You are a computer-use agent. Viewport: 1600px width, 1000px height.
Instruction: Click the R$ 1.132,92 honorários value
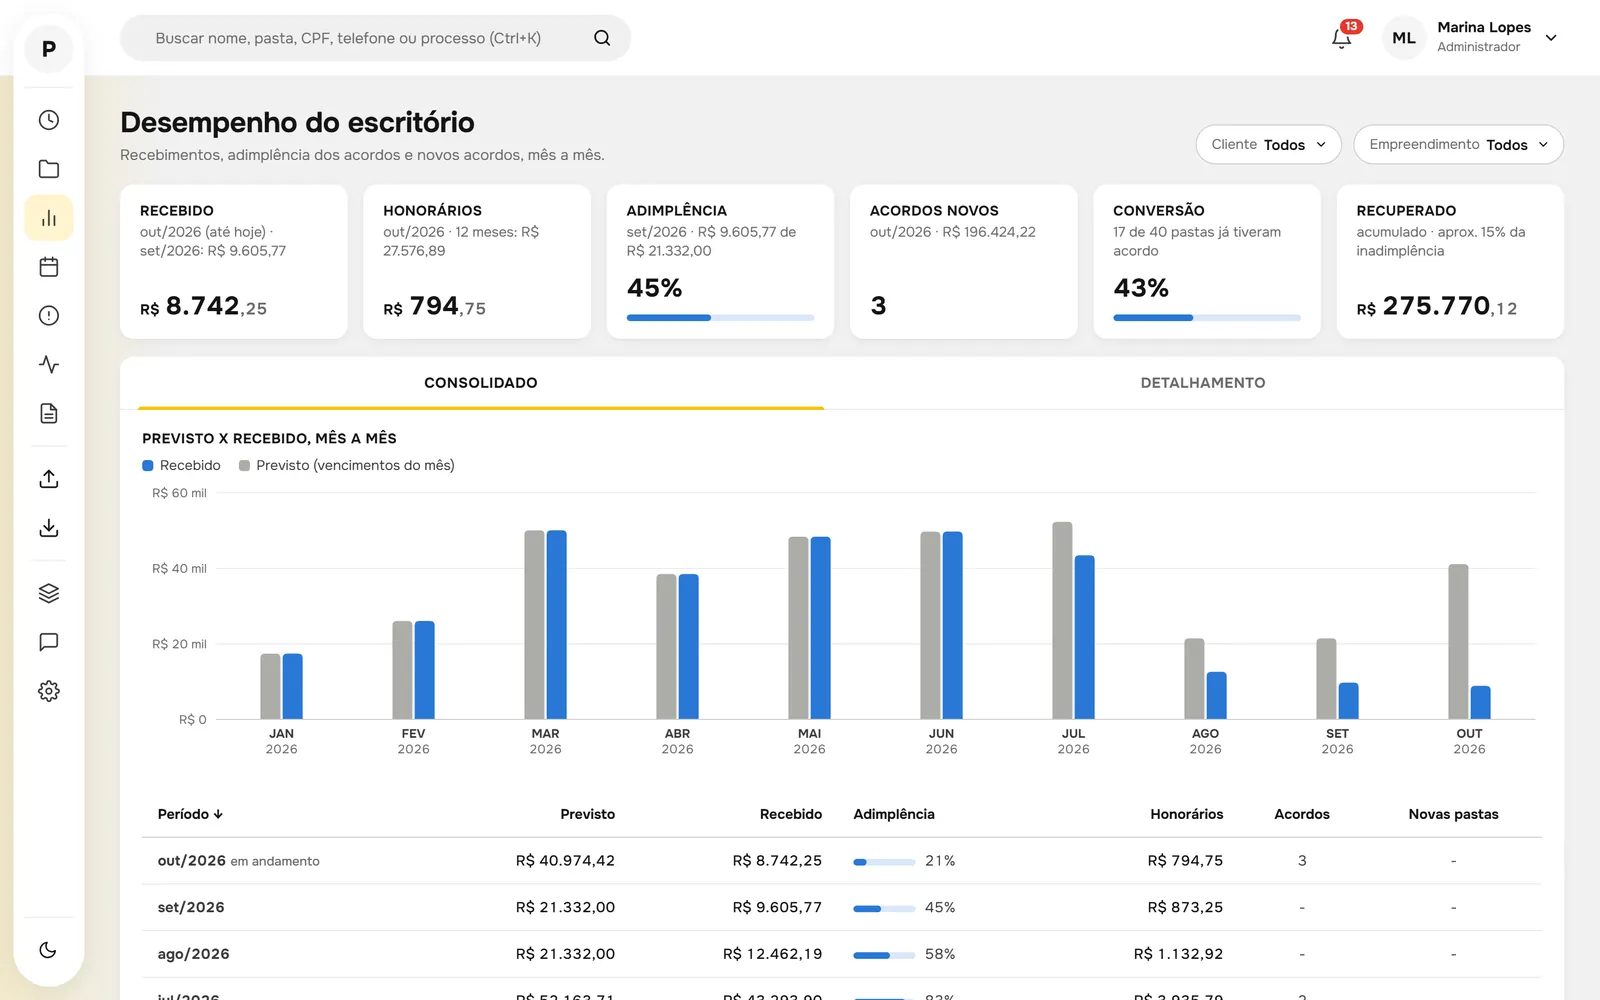pyautogui.click(x=1178, y=955)
